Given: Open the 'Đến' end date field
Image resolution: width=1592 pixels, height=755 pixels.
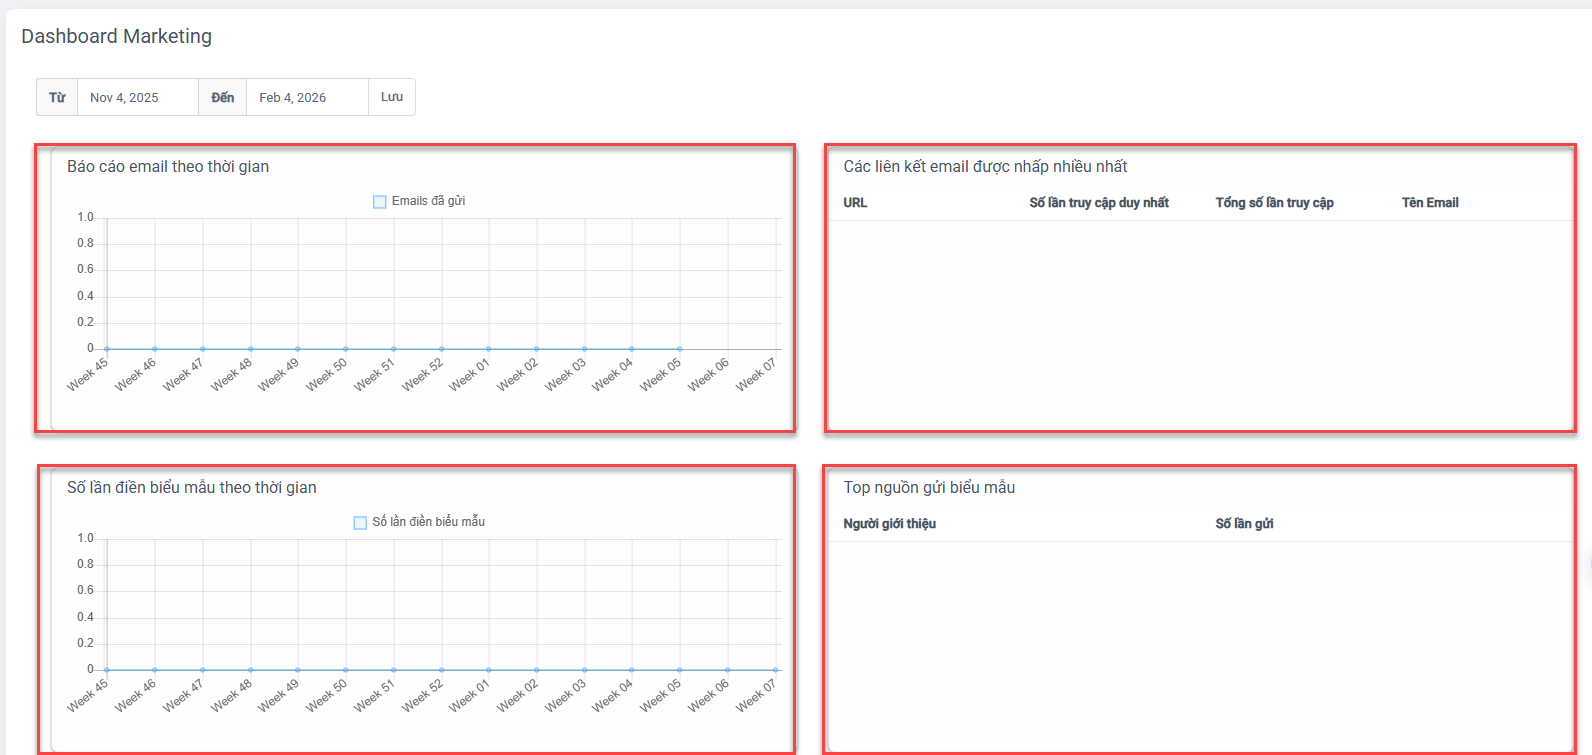Looking at the screenshot, I should pyautogui.click(x=306, y=98).
